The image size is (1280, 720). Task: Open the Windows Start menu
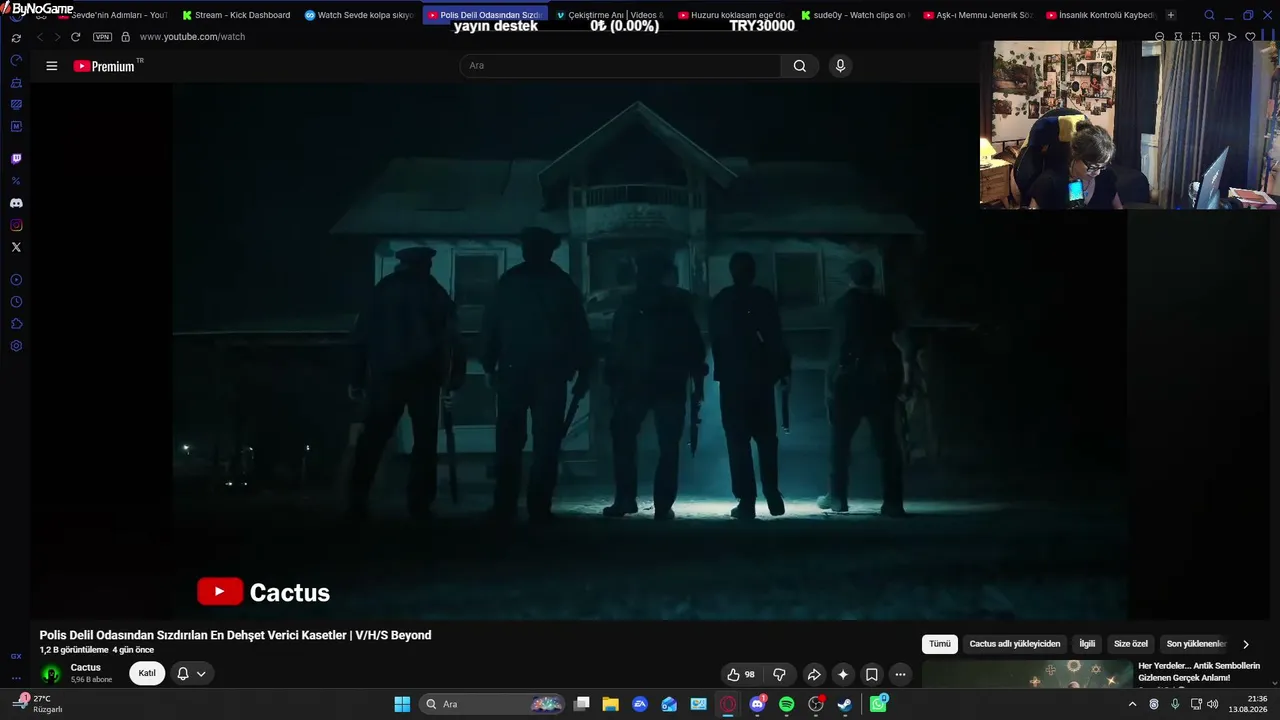tap(402, 704)
